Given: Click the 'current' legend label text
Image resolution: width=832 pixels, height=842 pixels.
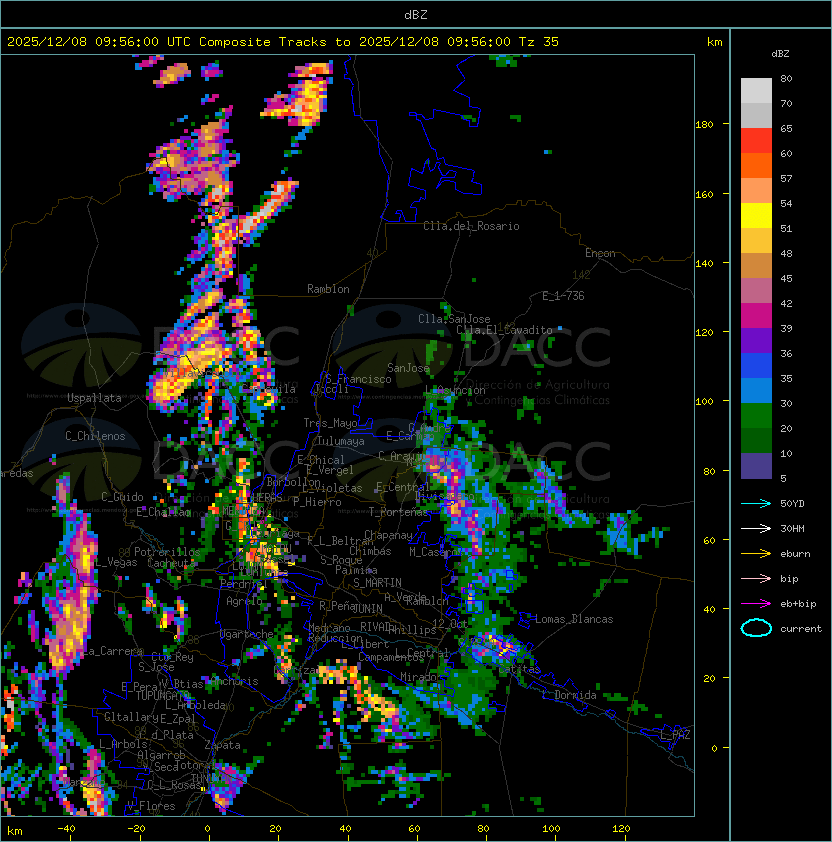Looking at the screenshot, I should [801, 629].
